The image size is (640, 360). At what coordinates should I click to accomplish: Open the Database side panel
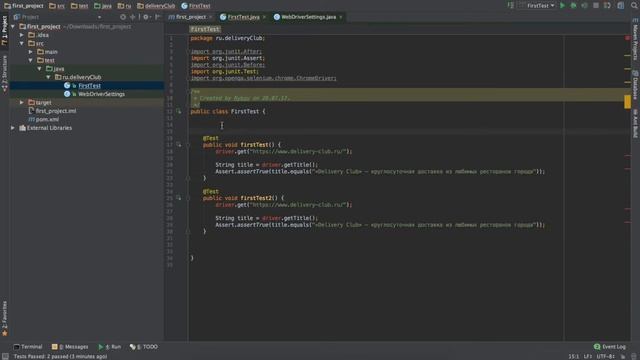tap(636, 85)
